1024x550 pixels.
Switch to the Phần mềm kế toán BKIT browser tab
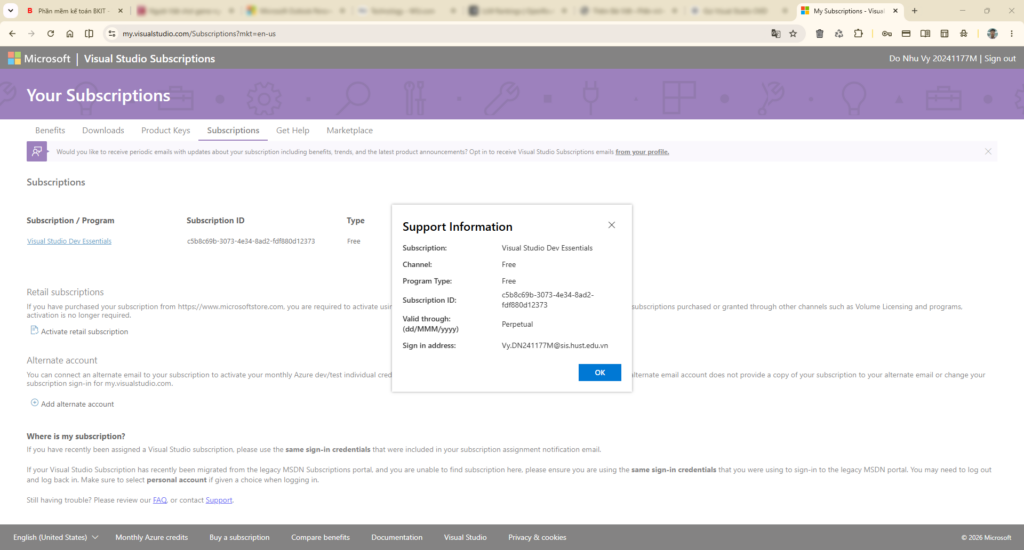click(x=72, y=10)
